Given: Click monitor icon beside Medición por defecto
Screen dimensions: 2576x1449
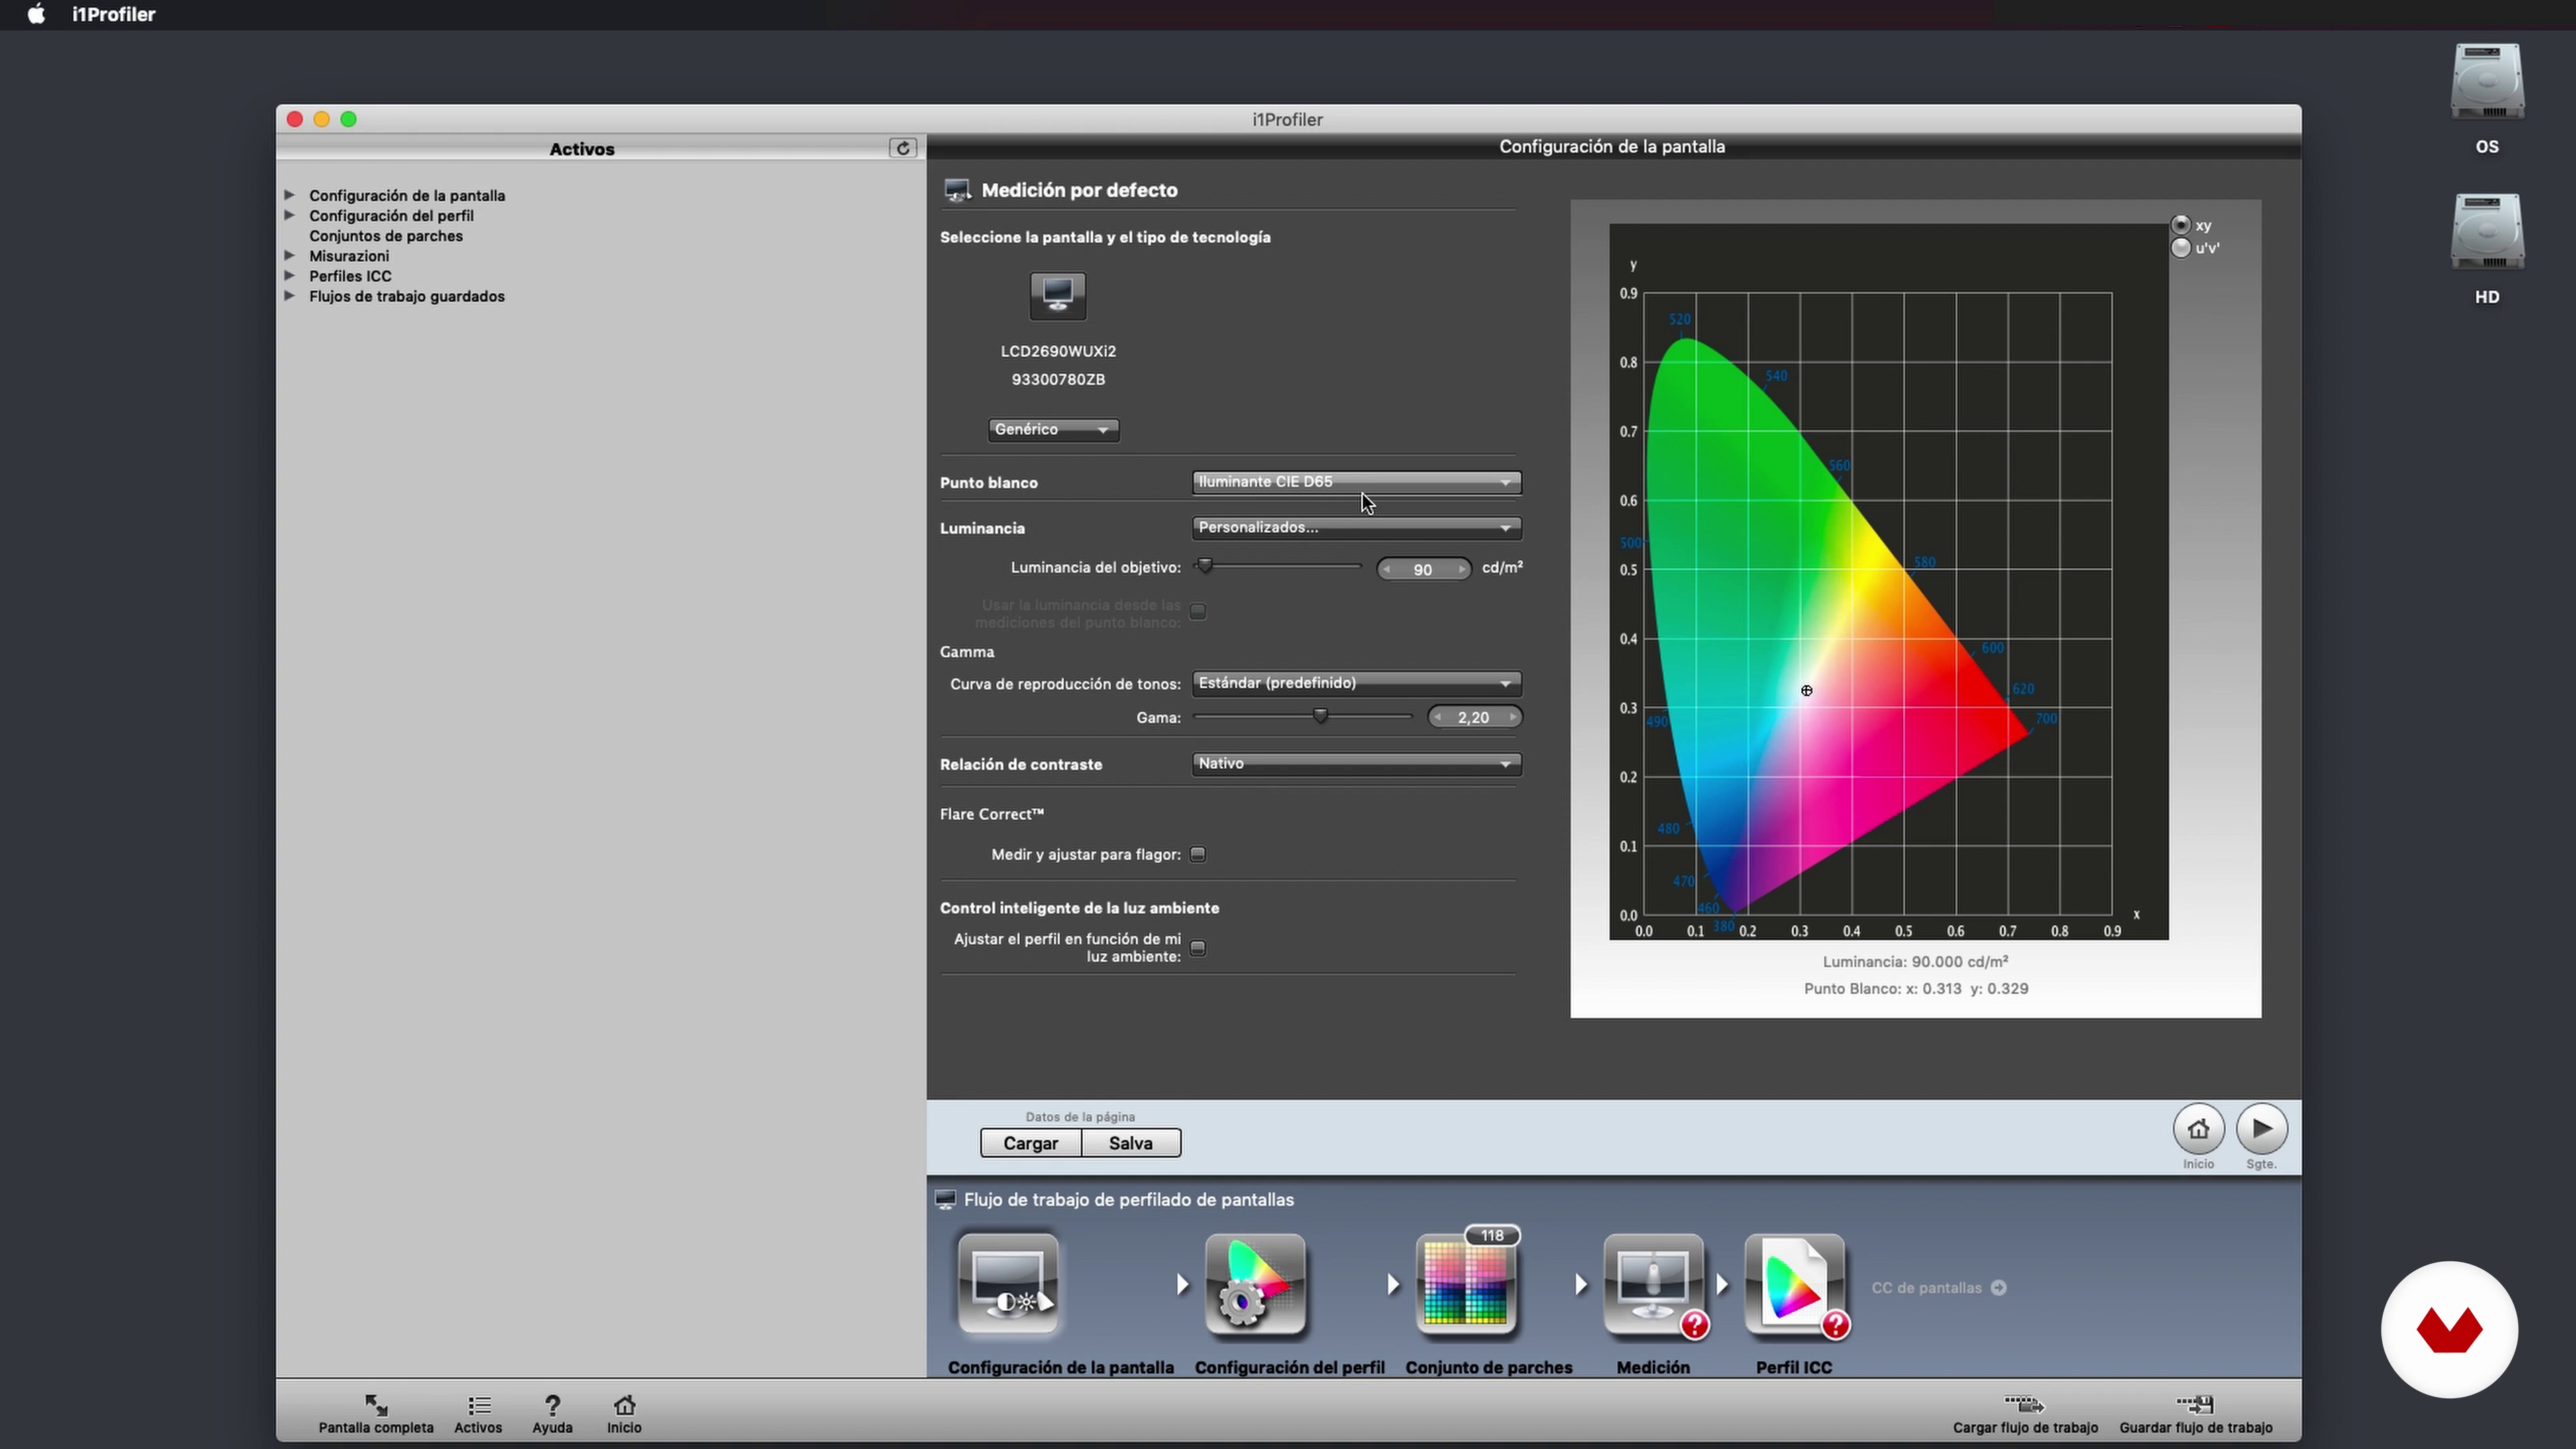Looking at the screenshot, I should click(957, 190).
